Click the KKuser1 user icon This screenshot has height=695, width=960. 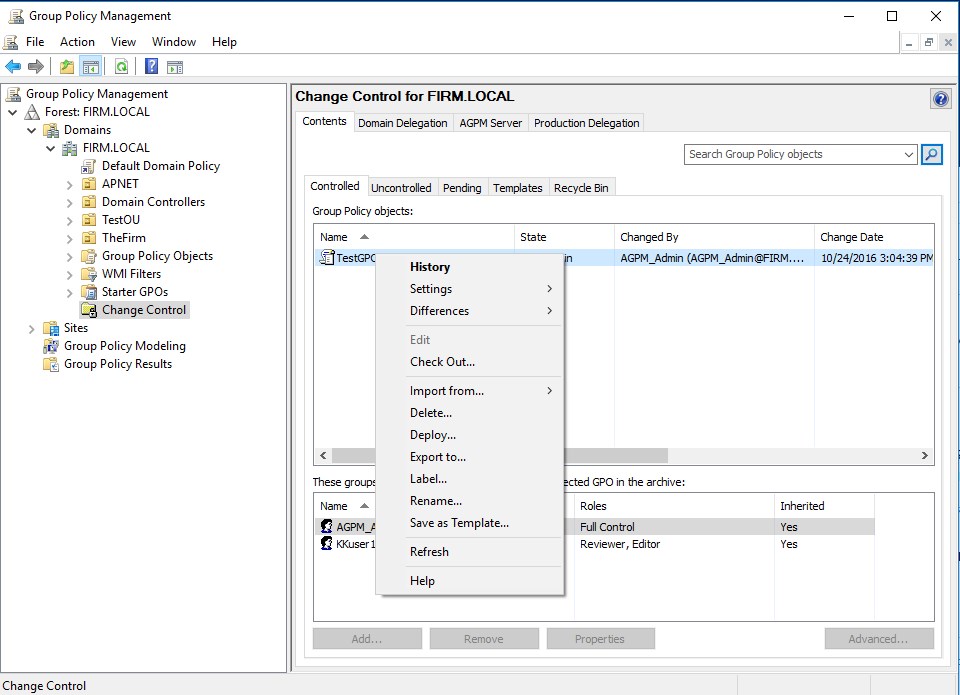pyautogui.click(x=327, y=544)
